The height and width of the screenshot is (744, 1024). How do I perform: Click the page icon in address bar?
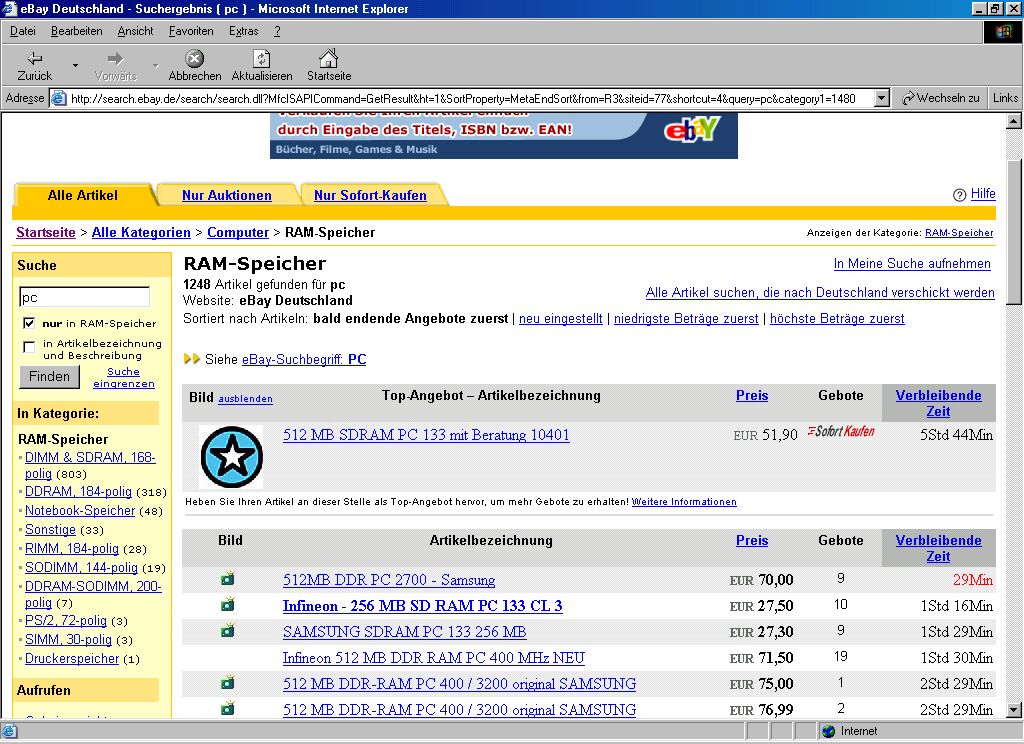[59, 99]
